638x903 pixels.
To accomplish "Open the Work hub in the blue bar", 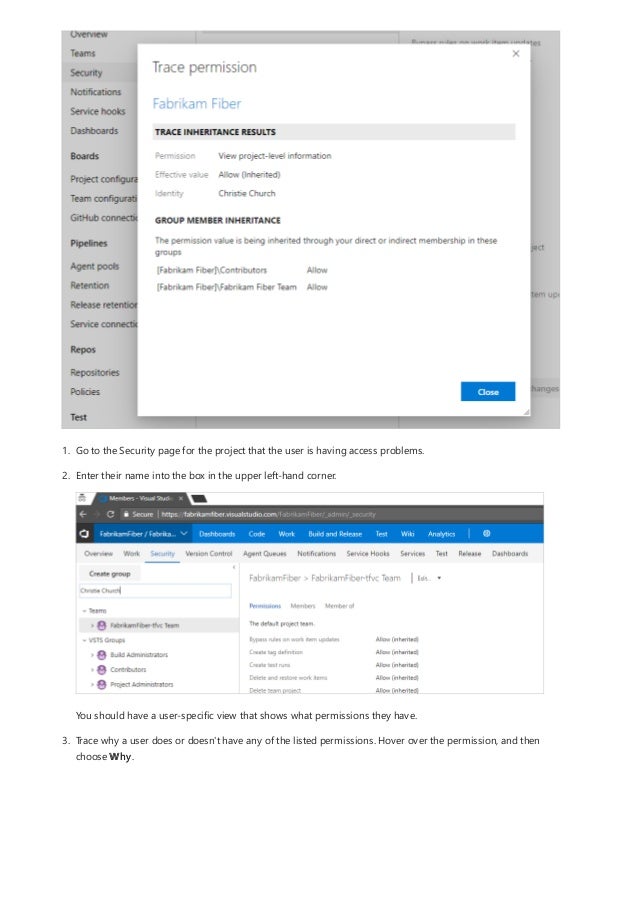I will point(287,534).
